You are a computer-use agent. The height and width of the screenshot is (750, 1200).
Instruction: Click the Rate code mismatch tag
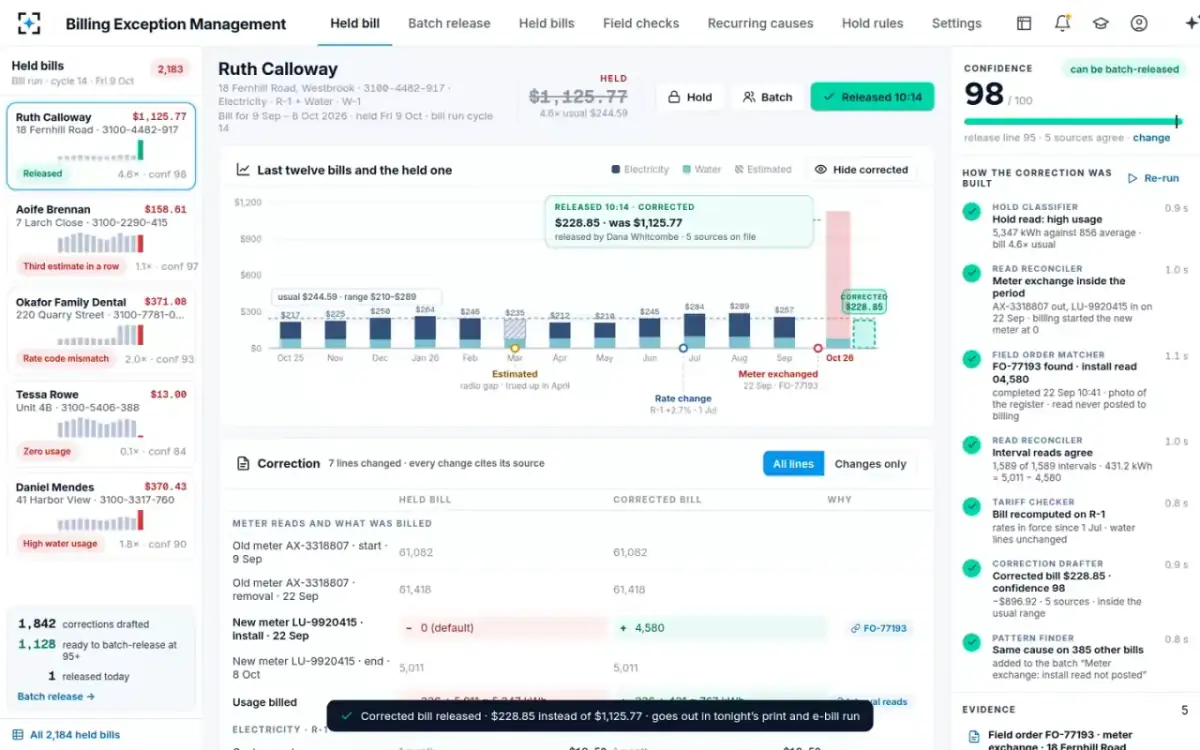[66, 358]
